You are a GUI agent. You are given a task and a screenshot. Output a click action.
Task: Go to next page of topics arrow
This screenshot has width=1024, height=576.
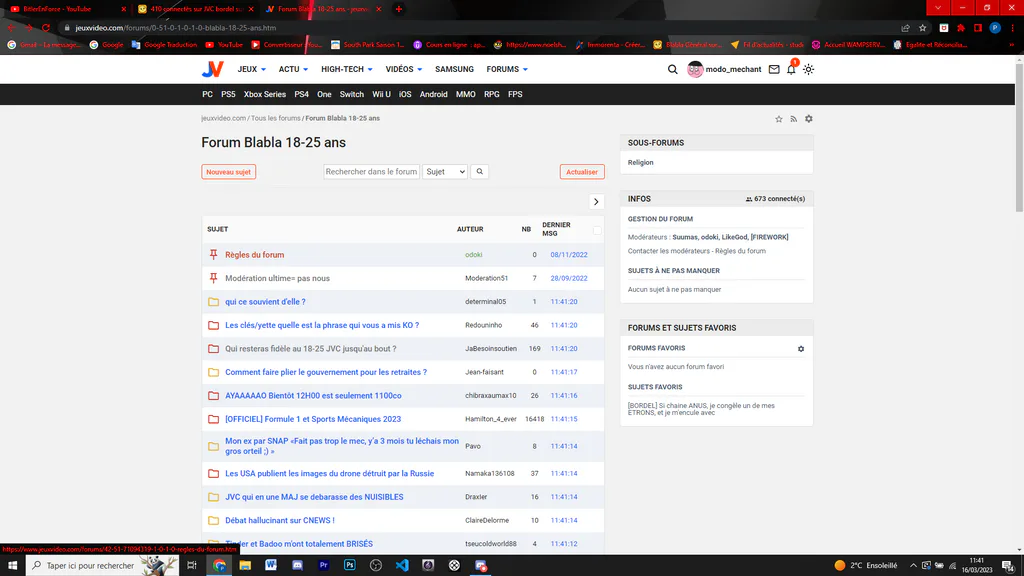tap(596, 202)
